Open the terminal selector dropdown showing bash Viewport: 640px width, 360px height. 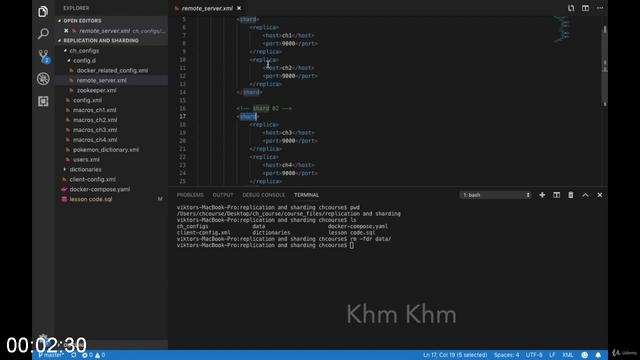[x=496, y=195]
